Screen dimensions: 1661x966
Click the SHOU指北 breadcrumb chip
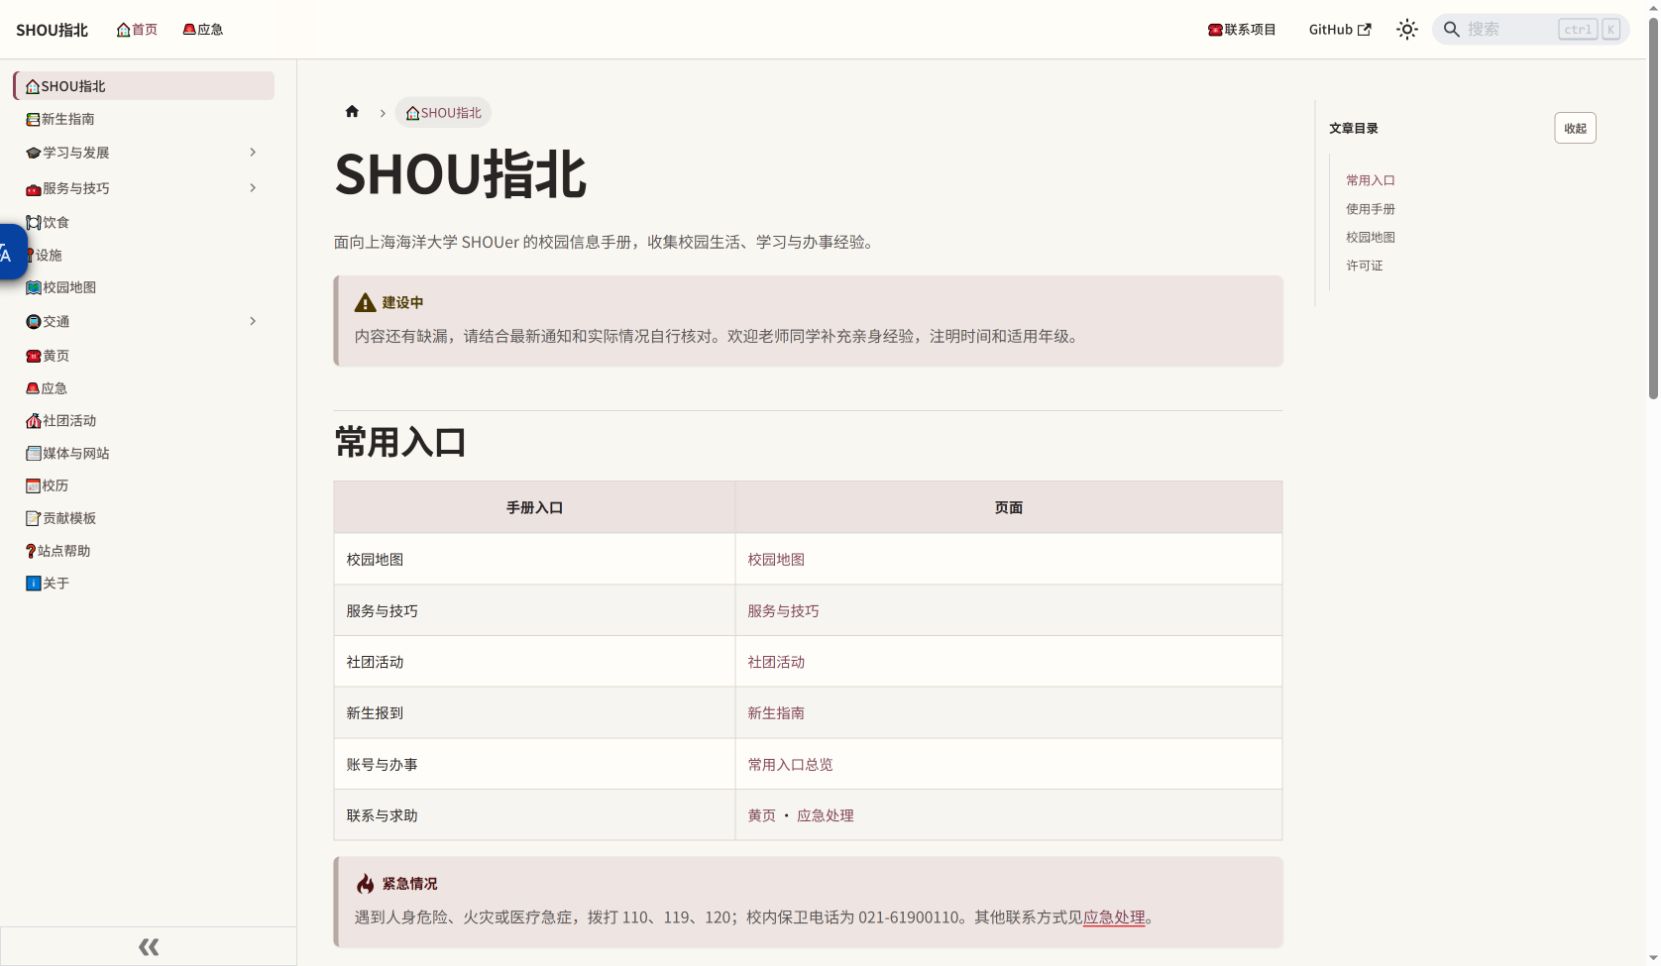(443, 112)
